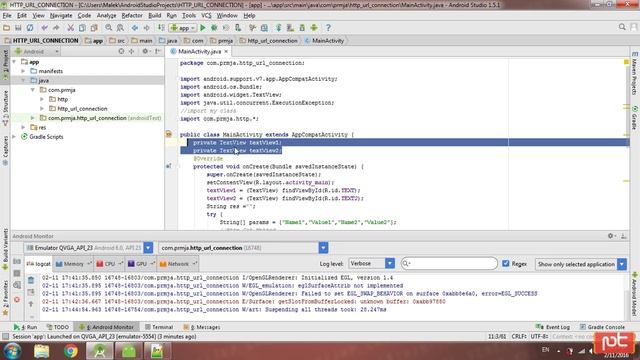Click the Save All toolbar icon
The height and width of the screenshot is (360, 640).
pos(18,28)
